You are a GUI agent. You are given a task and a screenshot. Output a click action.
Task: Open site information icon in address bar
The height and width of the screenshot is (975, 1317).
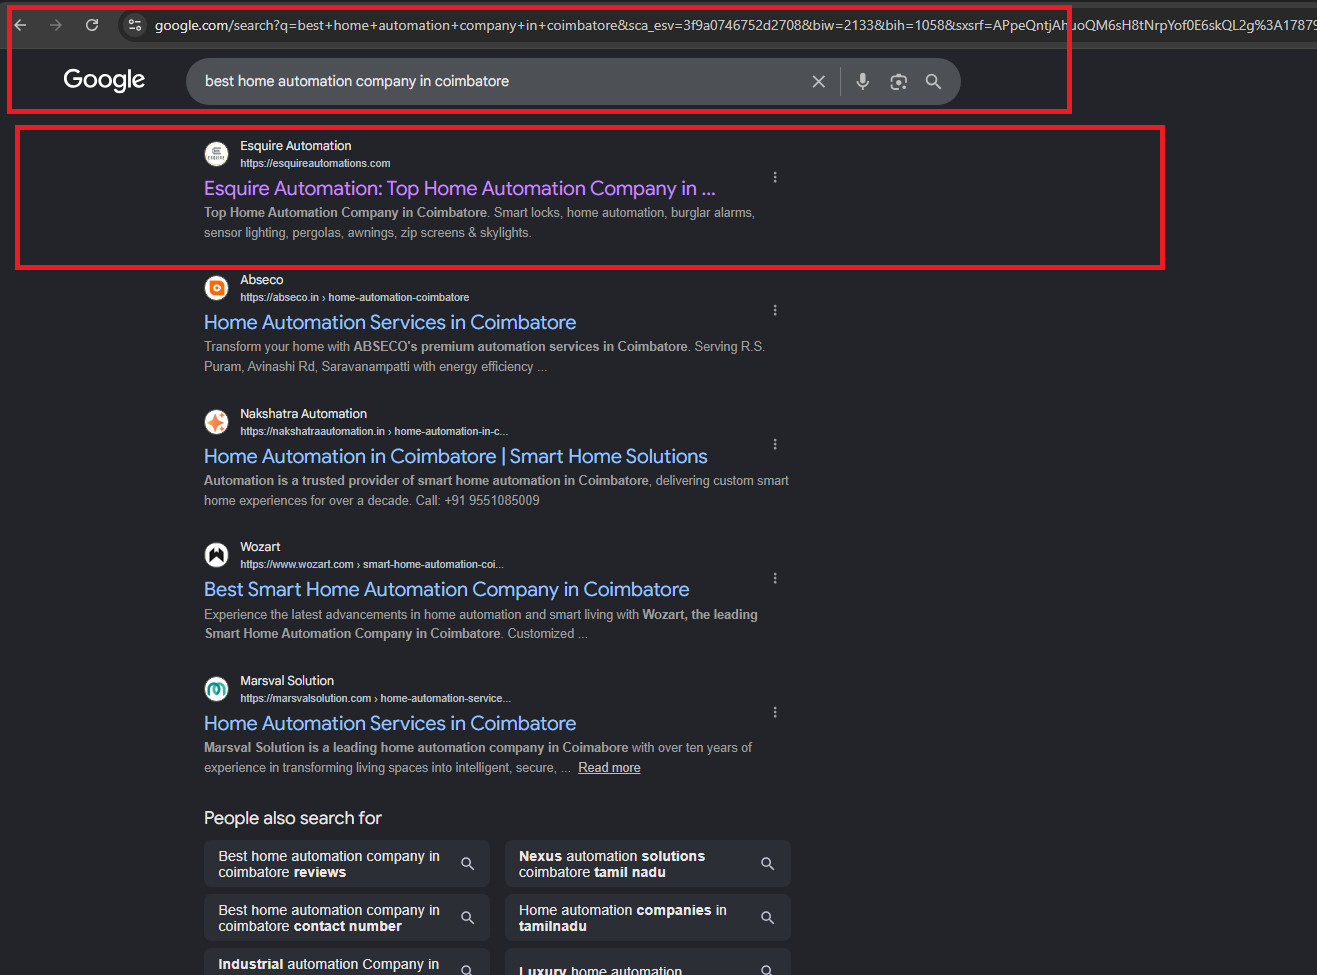coord(135,25)
